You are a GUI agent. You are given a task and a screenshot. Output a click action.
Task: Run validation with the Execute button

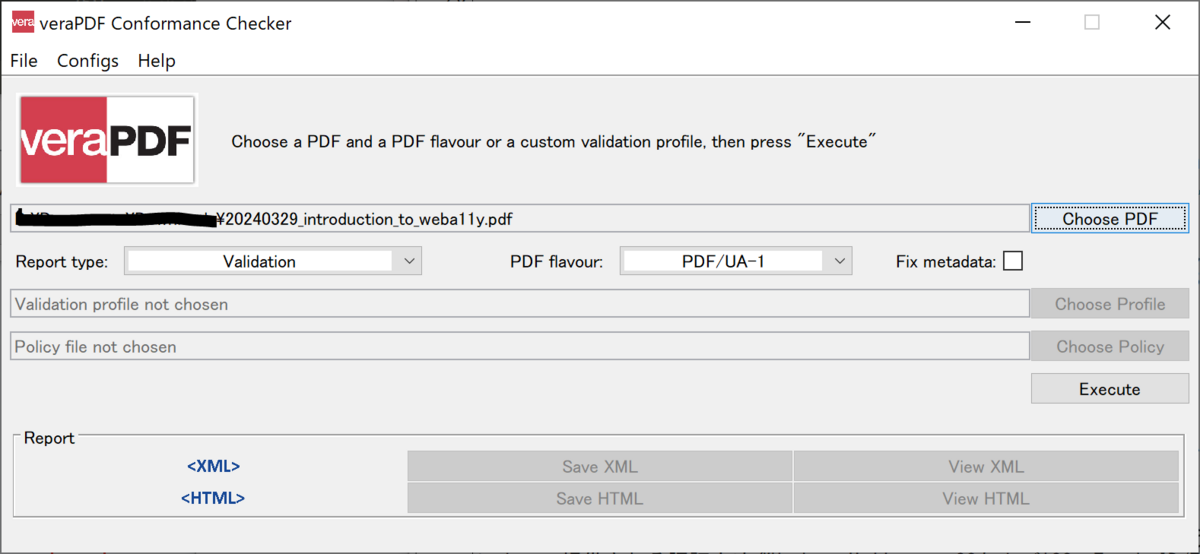[1110, 389]
